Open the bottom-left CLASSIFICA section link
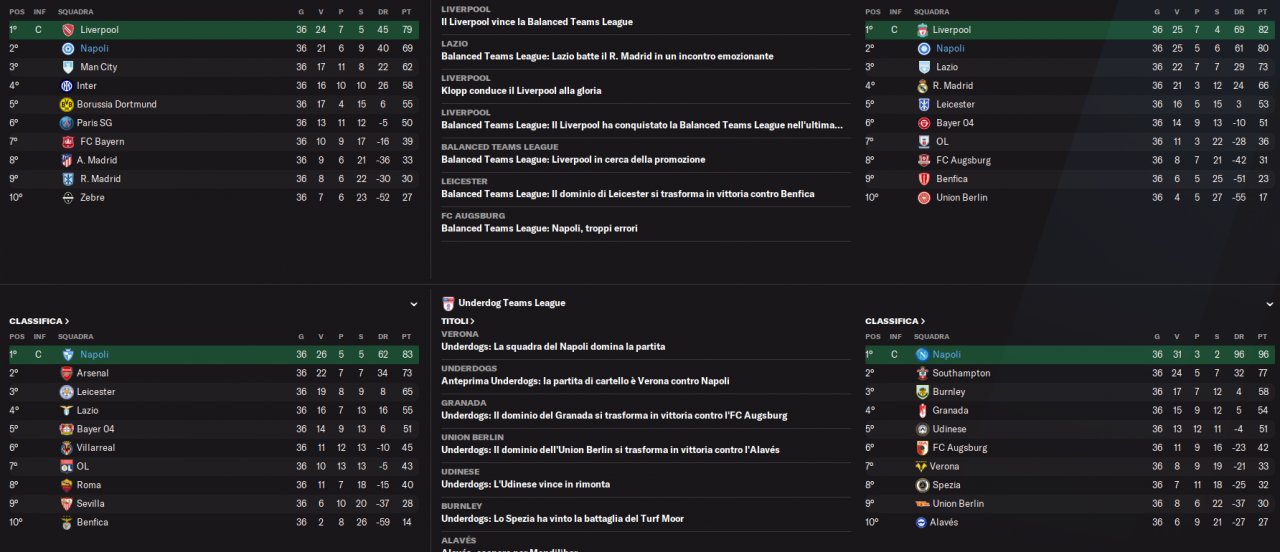 tap(39, 321)
